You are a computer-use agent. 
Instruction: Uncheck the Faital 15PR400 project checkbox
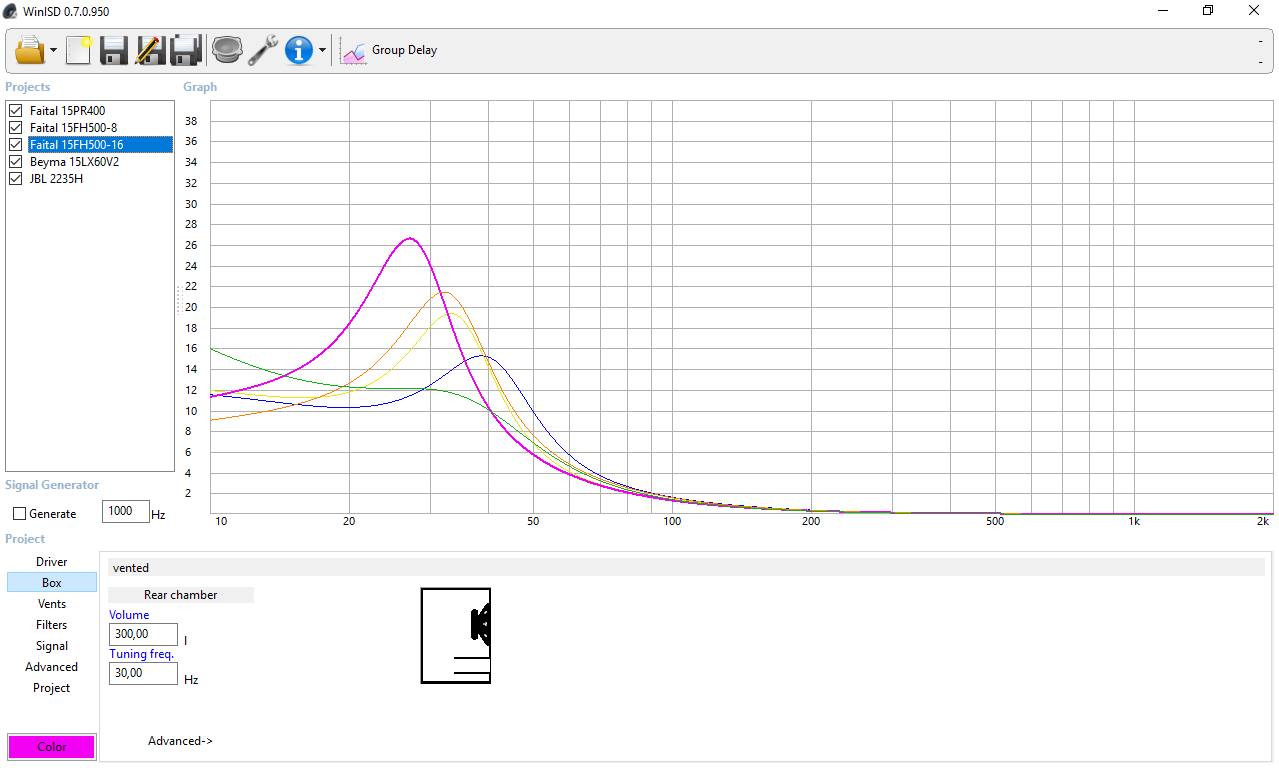(x=15, y=111)
